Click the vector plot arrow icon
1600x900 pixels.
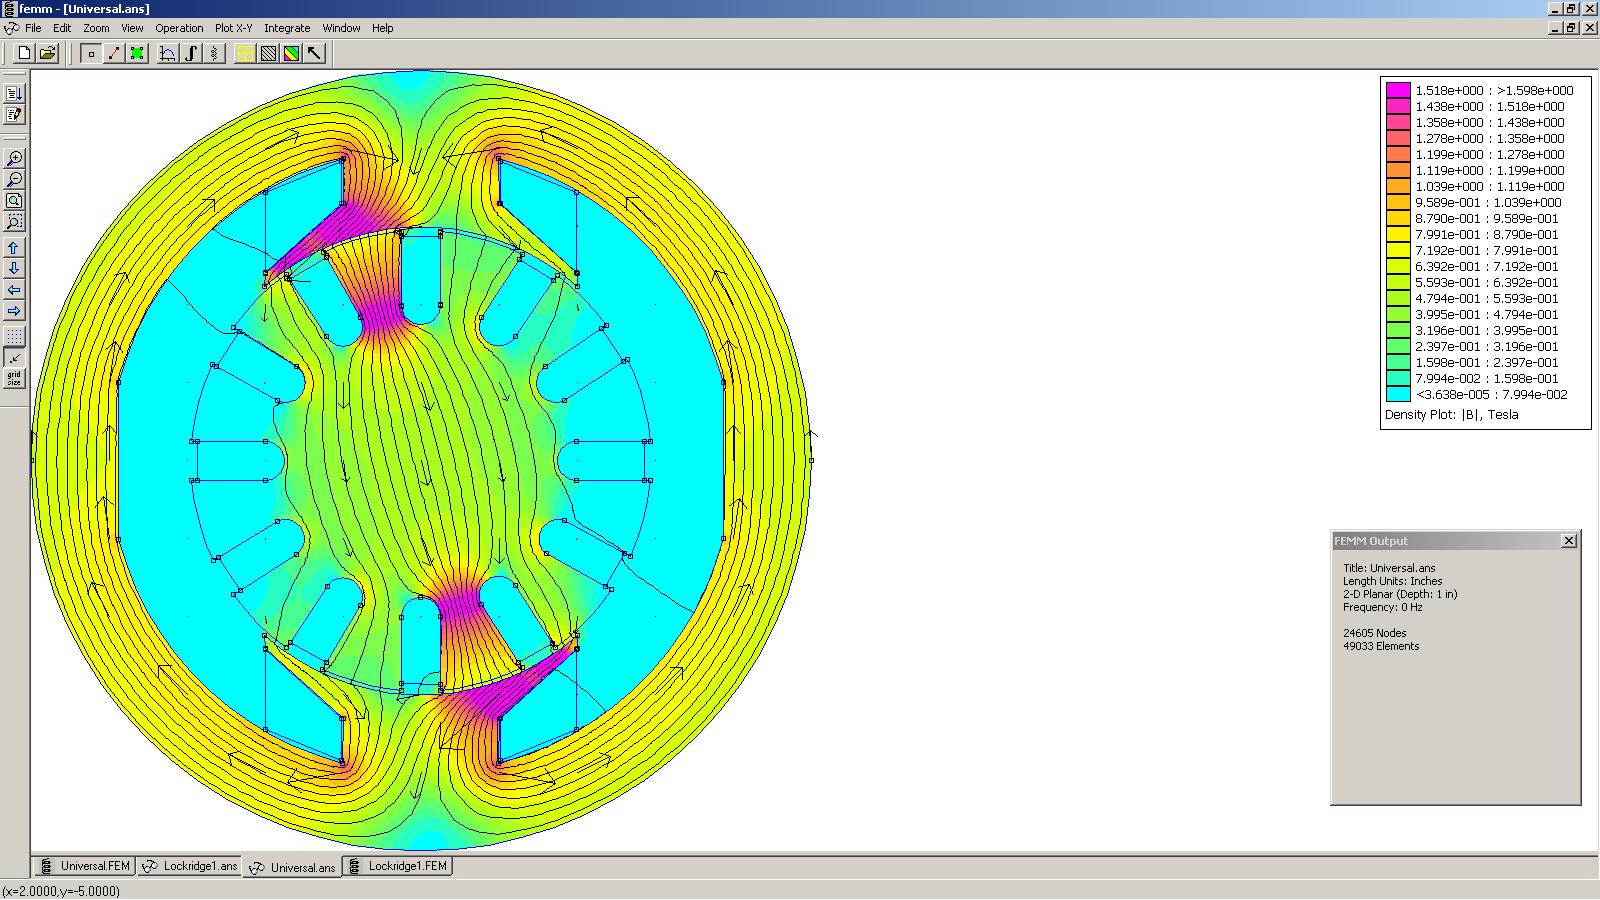pyautogui.click(x=314, y=54)
